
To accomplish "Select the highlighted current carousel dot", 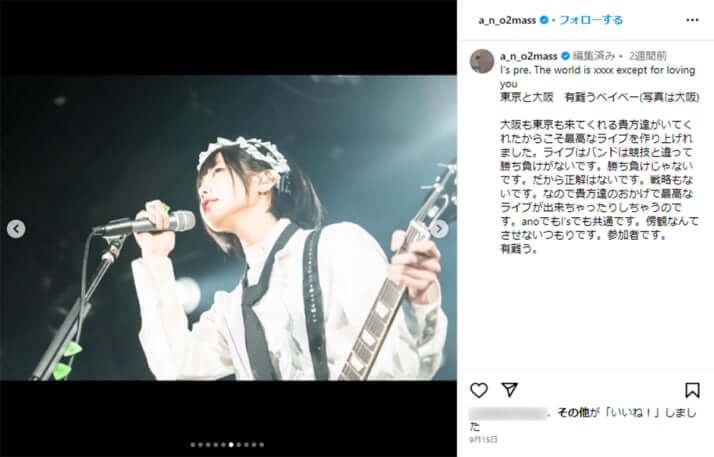I will 231,445.
